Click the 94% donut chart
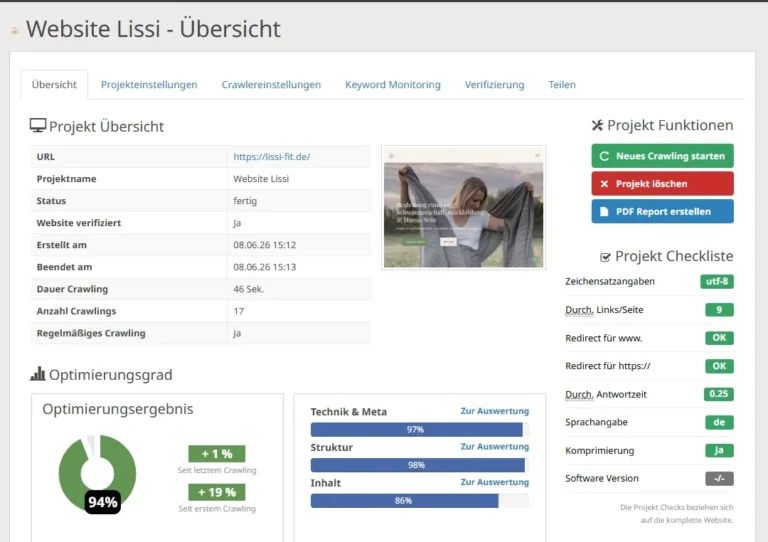 coord(97,473)
